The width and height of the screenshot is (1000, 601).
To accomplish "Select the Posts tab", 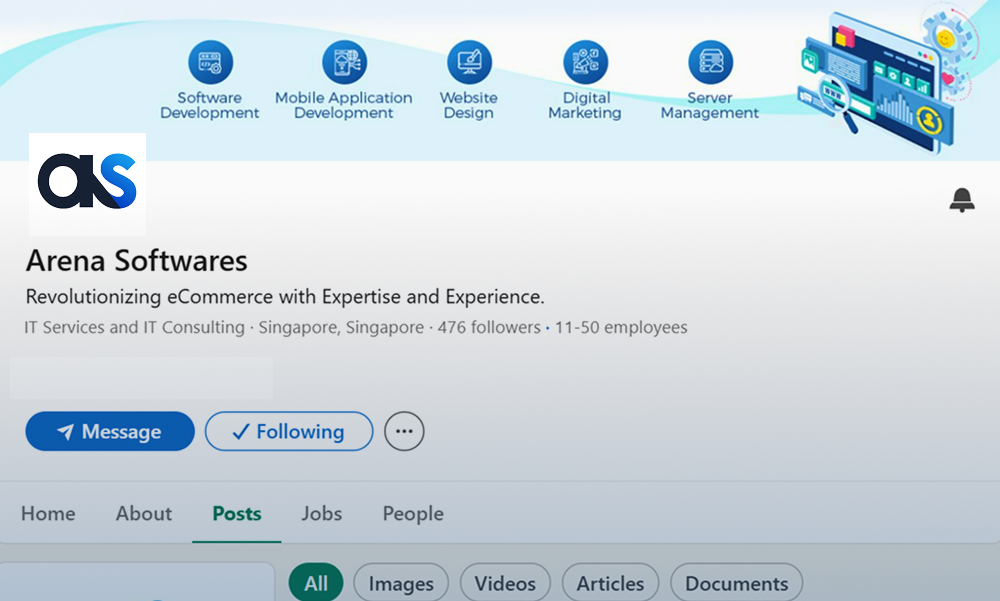I will (x=237, y=514).
